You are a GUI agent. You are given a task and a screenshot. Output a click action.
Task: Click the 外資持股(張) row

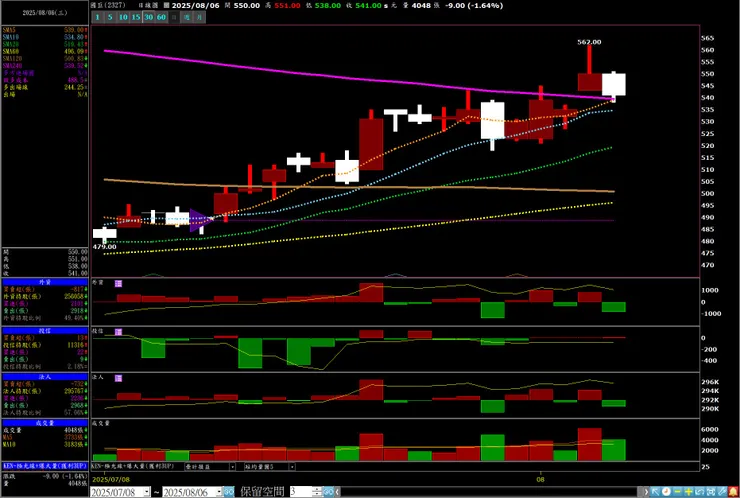pos(45,296)
